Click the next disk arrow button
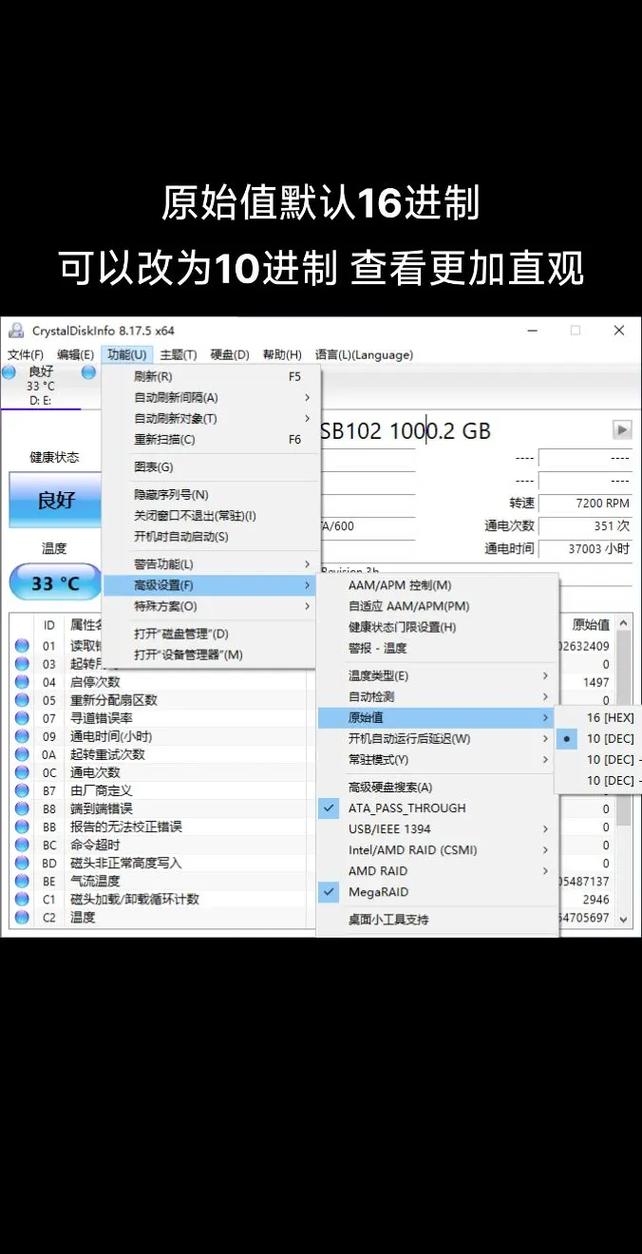 pos(622,430)
